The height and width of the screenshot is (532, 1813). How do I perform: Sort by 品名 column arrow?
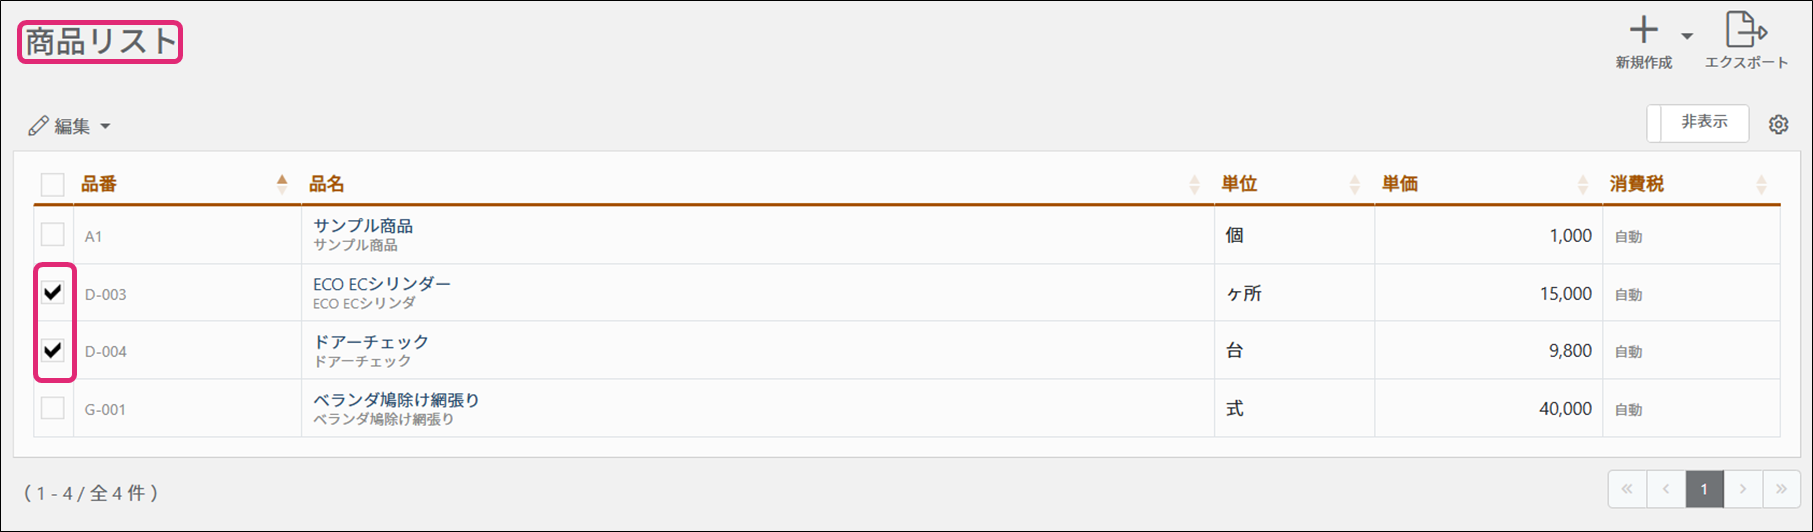tap(1194, 184)
